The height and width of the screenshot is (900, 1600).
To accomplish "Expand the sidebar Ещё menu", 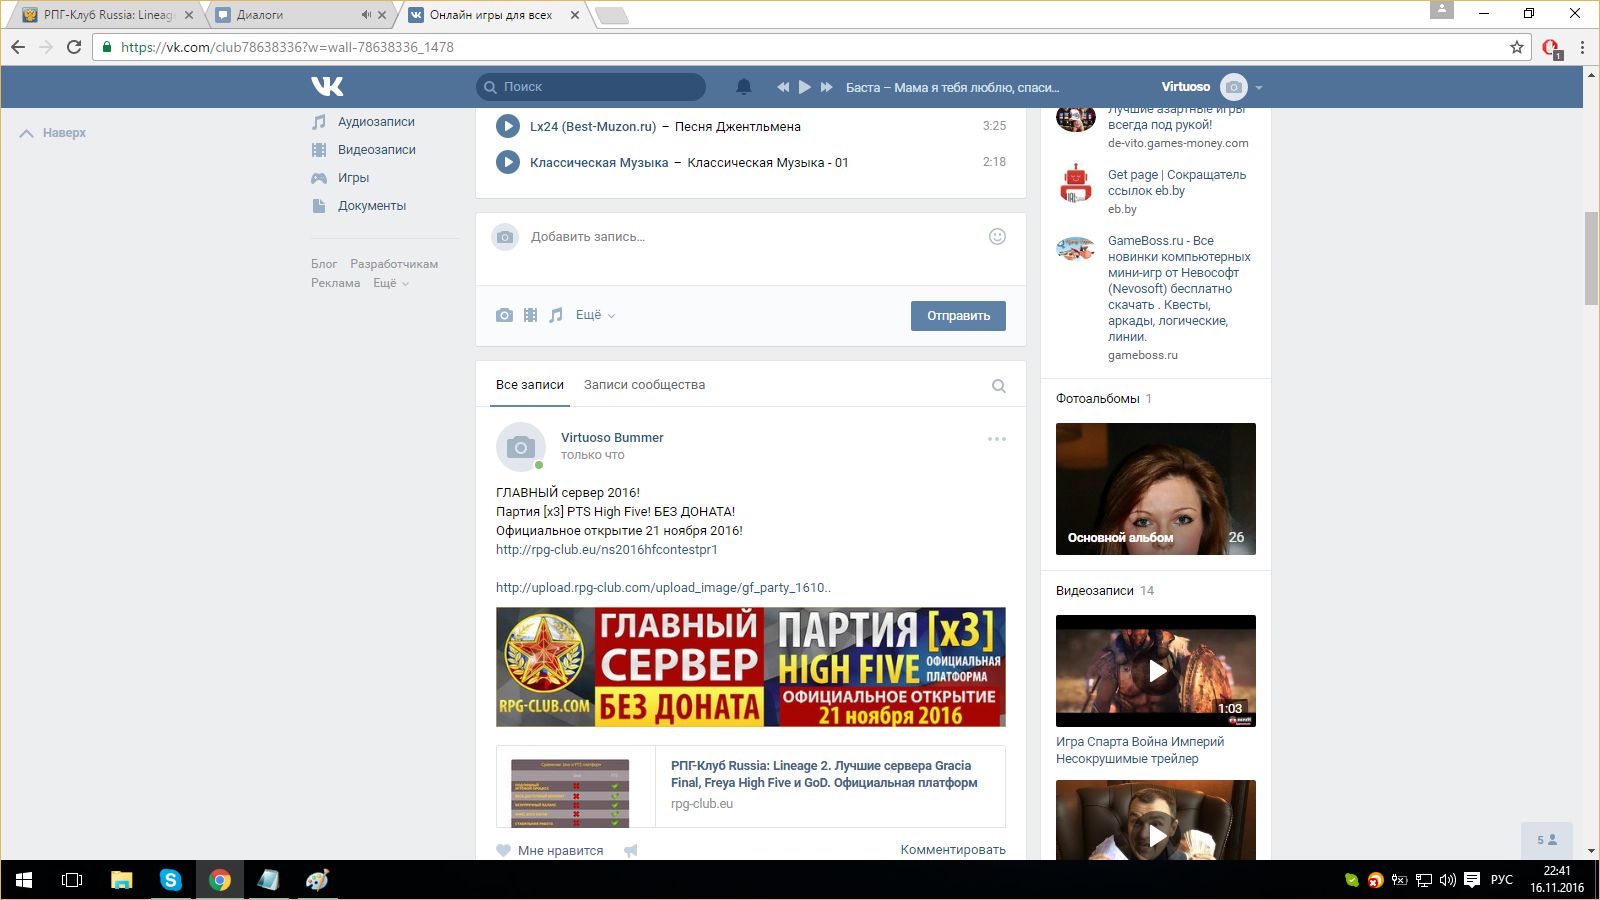I will coord(391,283).
